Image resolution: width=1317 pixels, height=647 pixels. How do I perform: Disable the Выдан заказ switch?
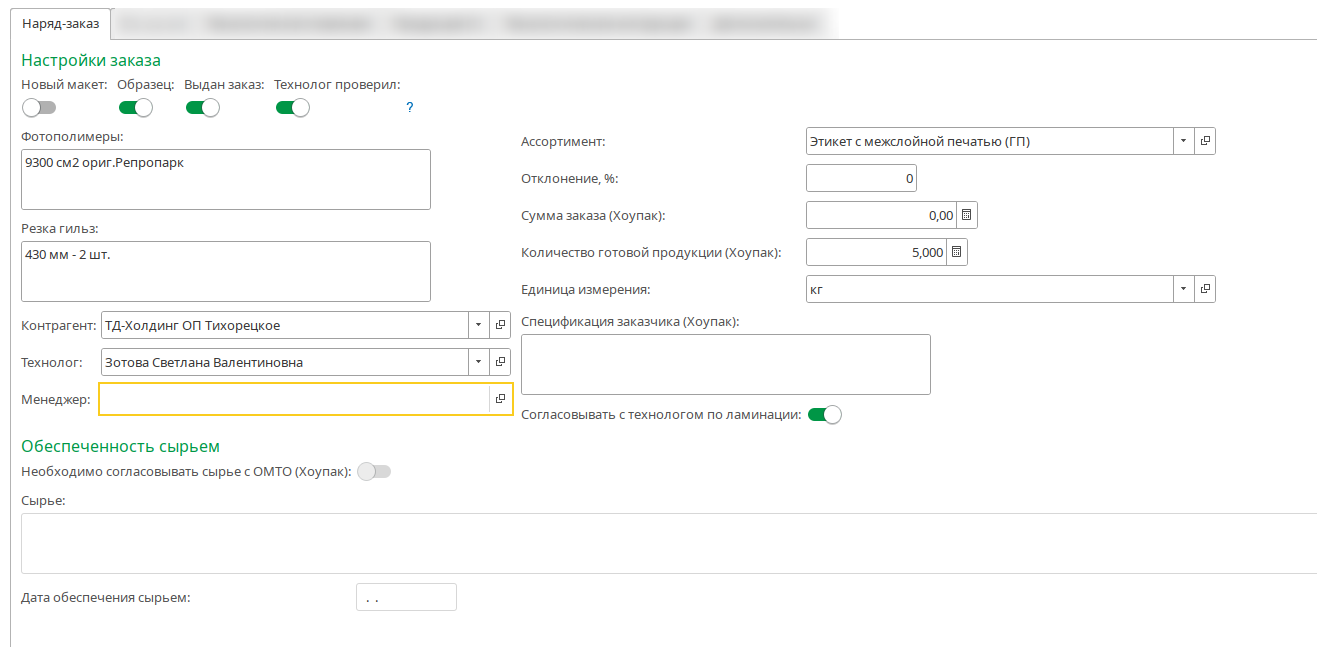coord(202,107)
